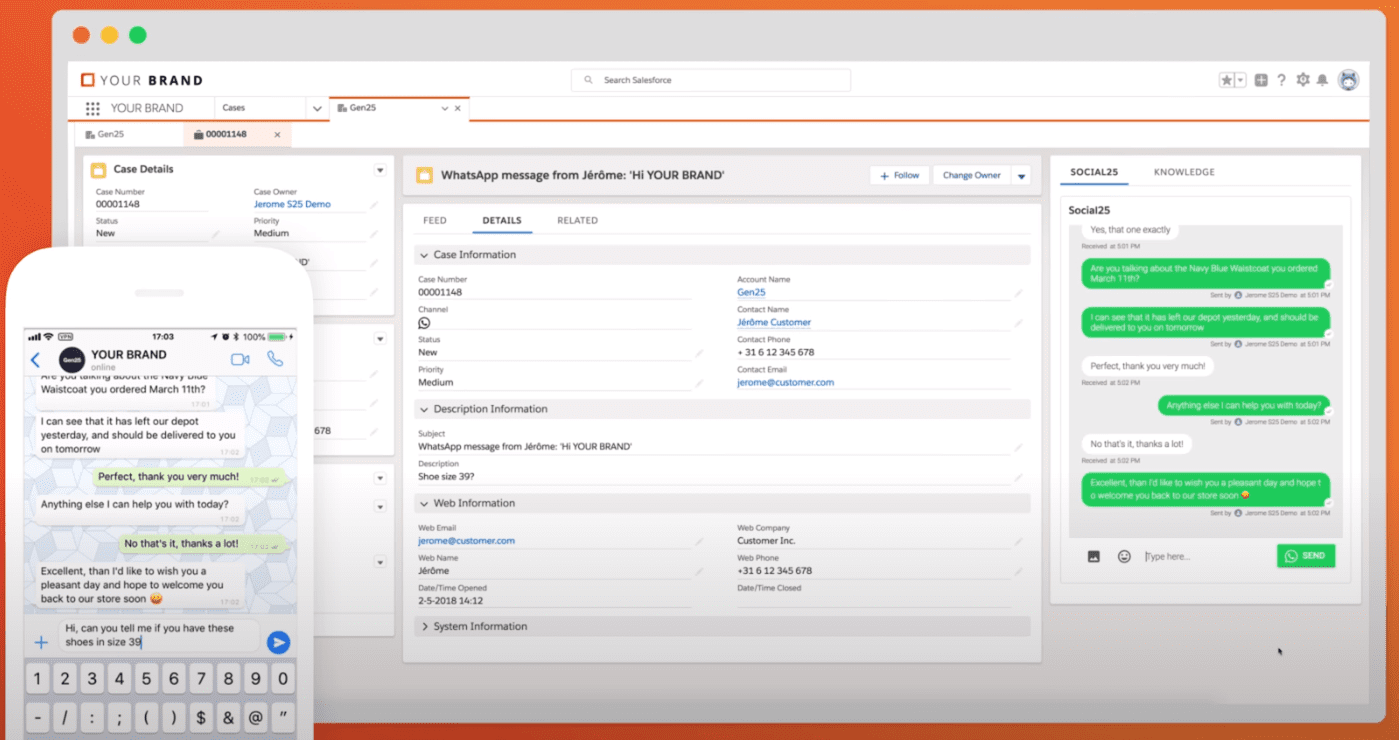This screenshot has height=740, width=1399.
Task: Switch to the FEED tab
Action: click(435, 220)
